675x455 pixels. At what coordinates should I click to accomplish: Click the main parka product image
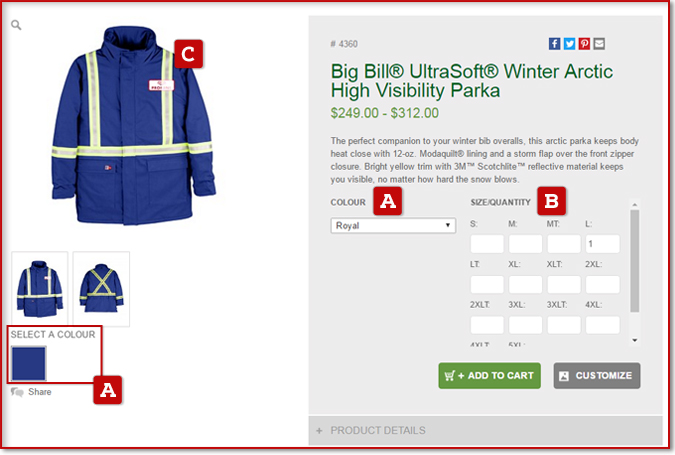133,126
